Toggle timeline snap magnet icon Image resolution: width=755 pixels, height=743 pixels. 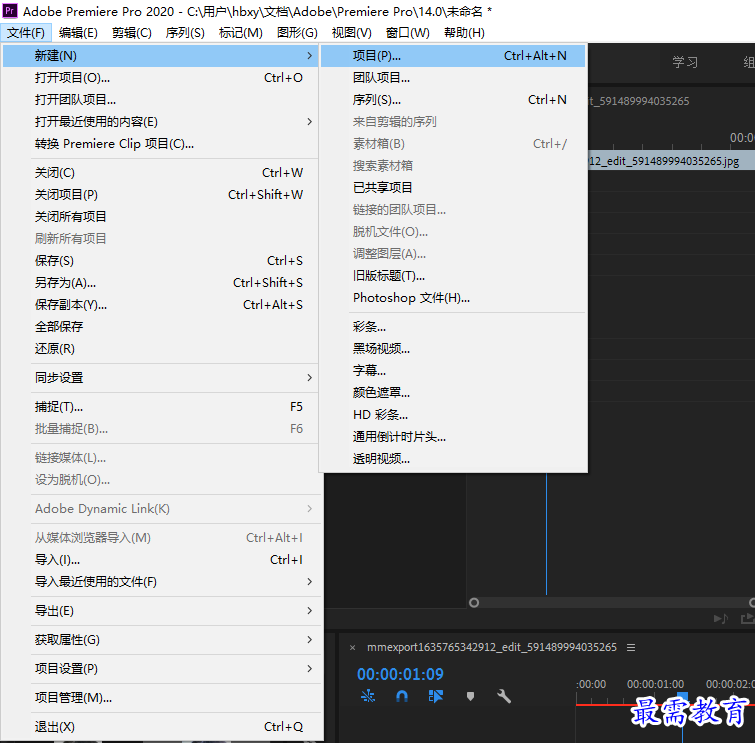402,696
